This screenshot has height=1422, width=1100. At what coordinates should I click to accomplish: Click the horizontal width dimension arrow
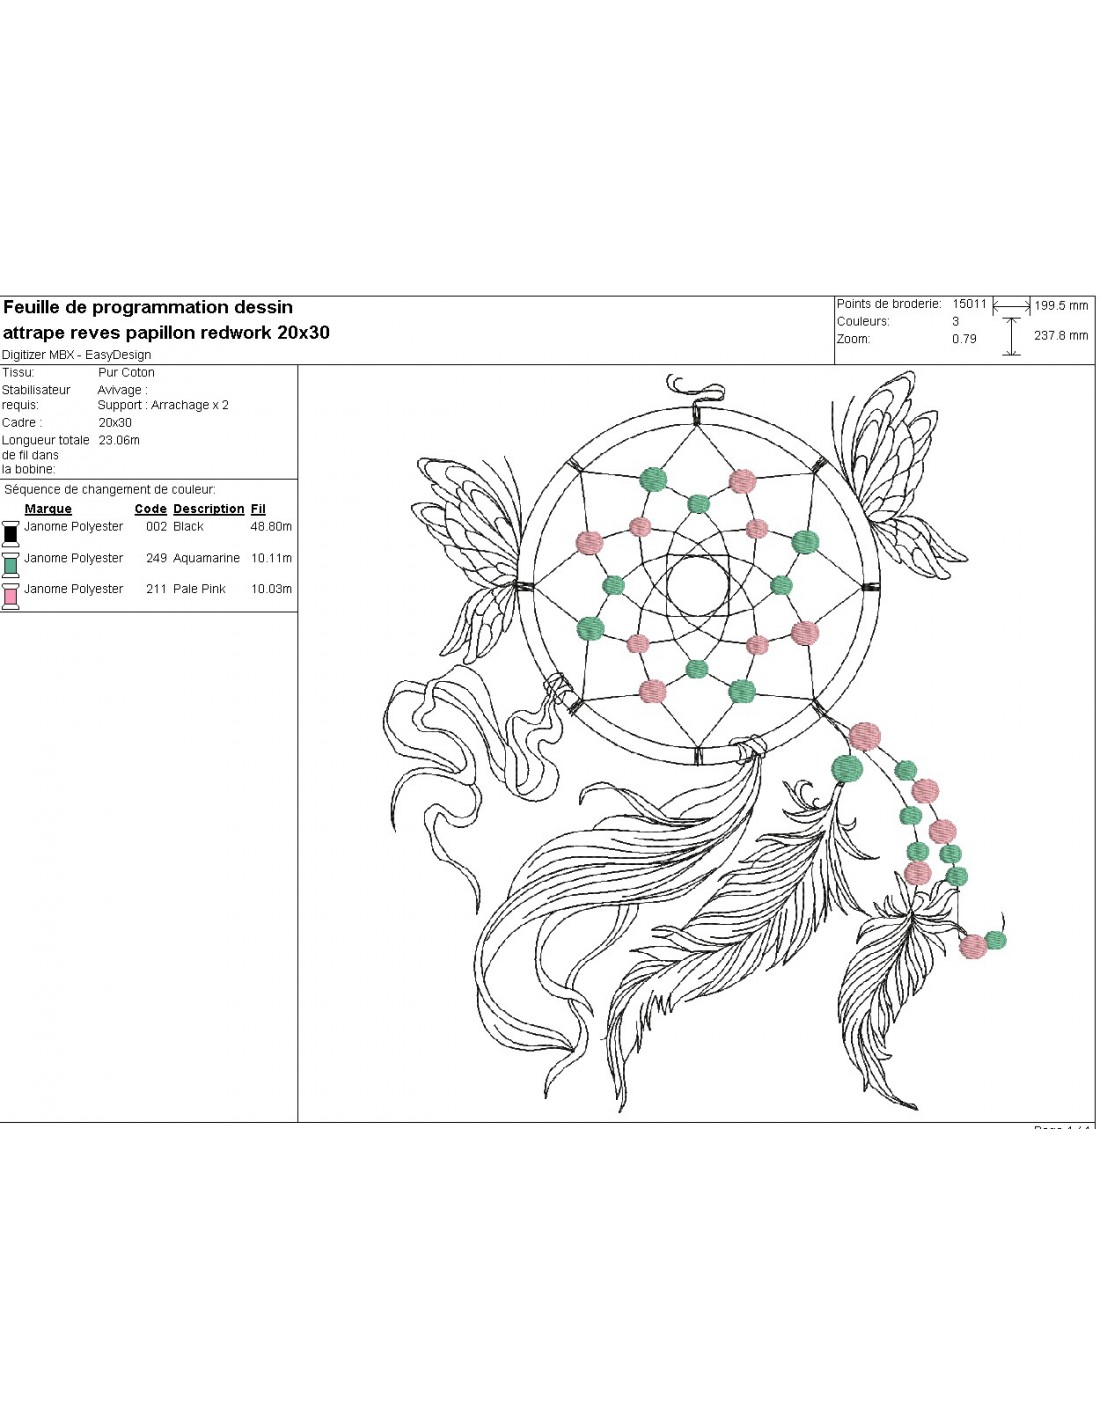coord(1011,306)
